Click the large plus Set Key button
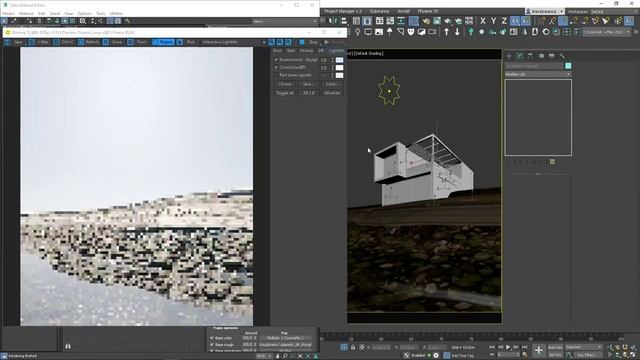The height and width of the screenshot is (360, 640). (539, 350)
